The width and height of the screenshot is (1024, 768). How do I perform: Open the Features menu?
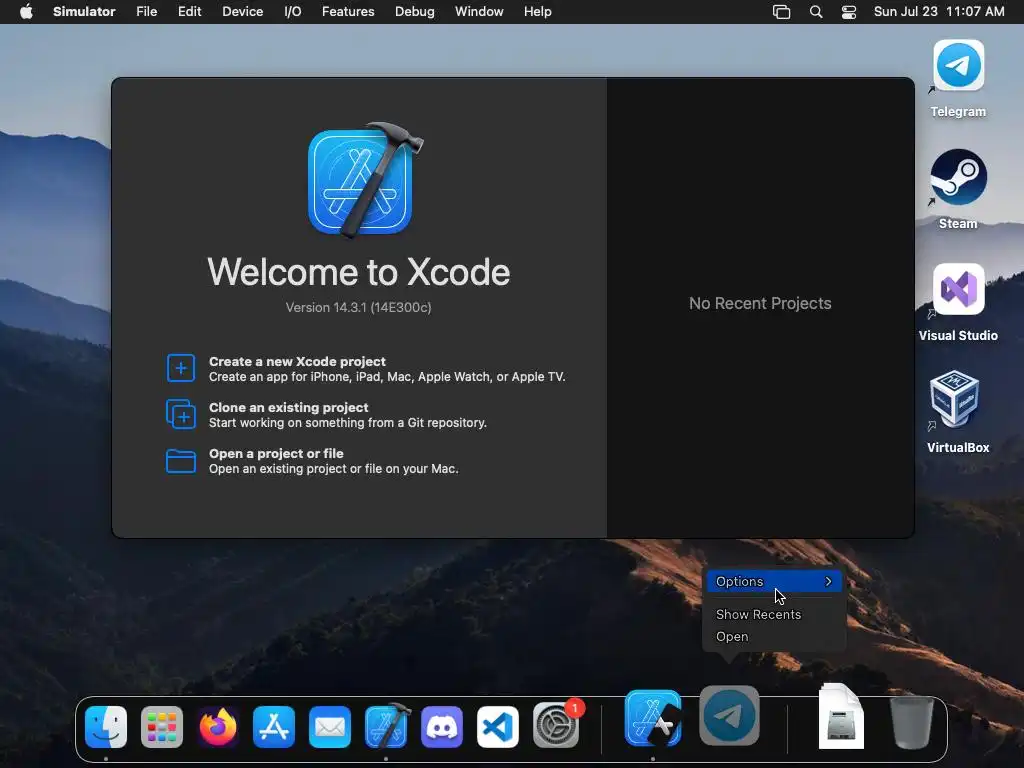[x=348, y=12]
